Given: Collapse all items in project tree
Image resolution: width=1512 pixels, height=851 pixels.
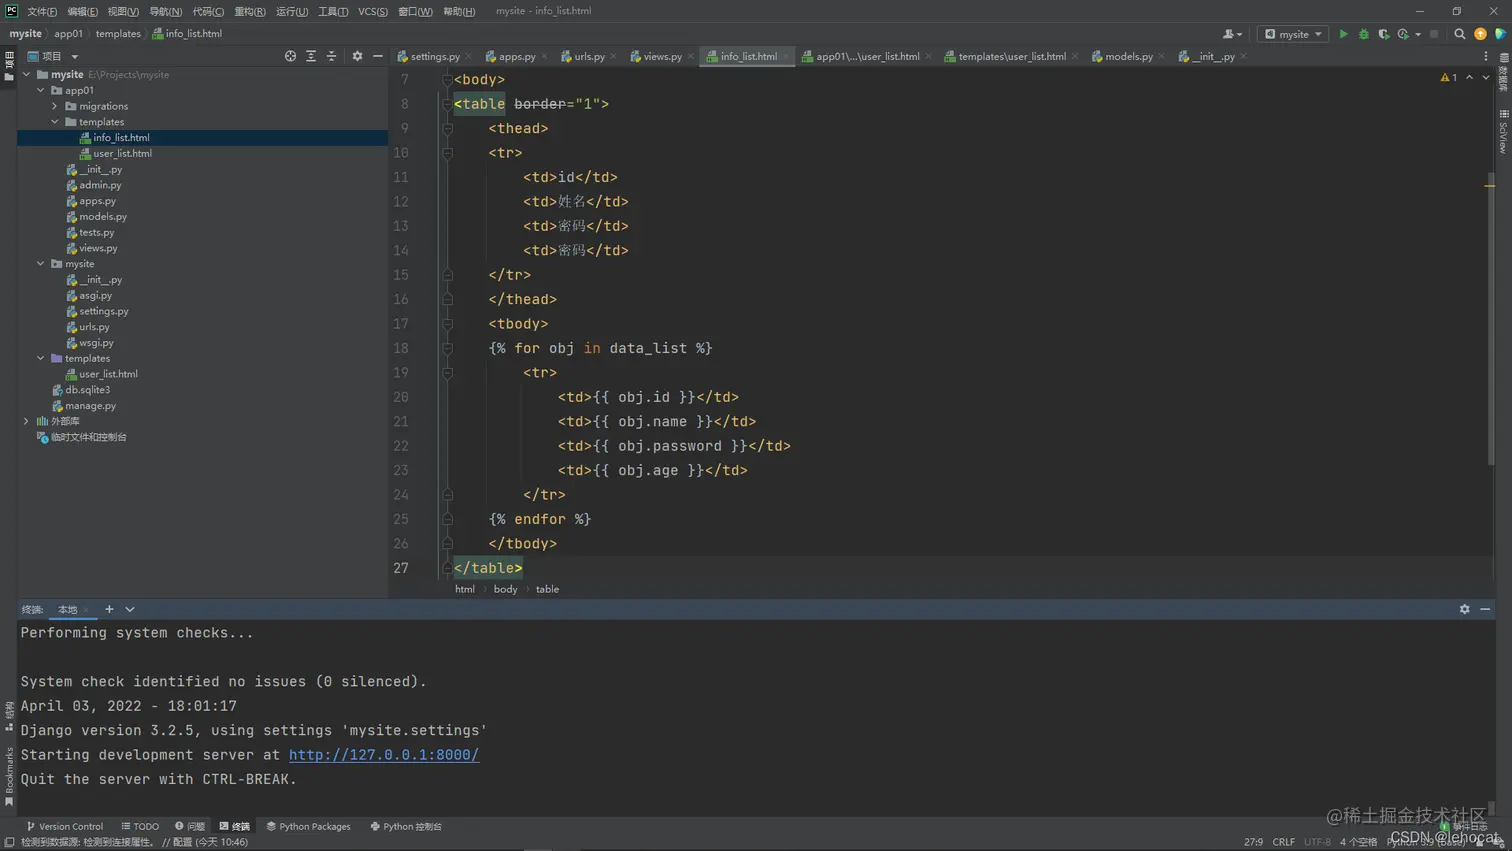Looking at the screenshot, I should click(x=332, y=56).
